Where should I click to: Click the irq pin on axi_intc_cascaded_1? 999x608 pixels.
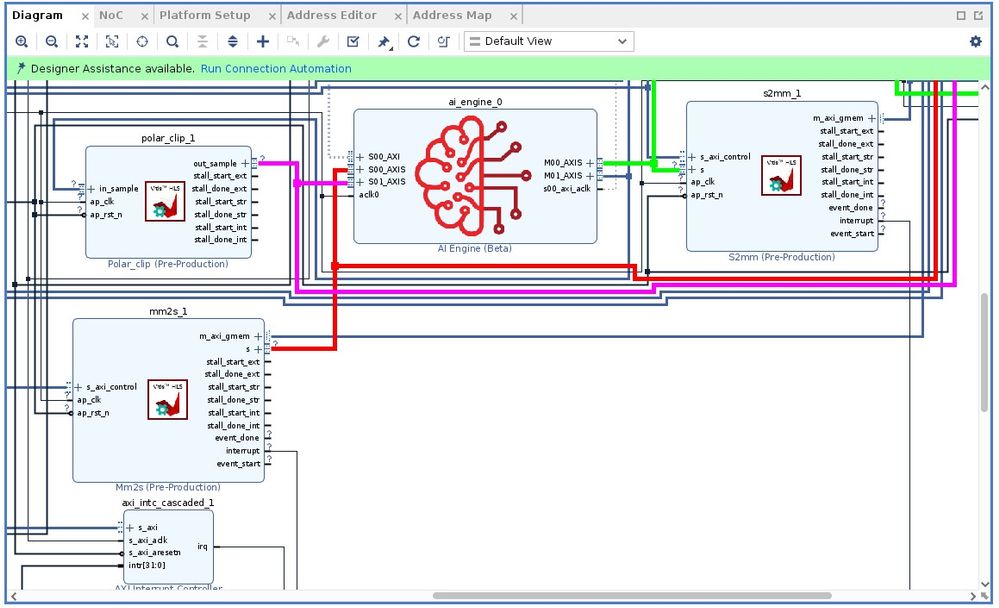(x=202, y=546)
